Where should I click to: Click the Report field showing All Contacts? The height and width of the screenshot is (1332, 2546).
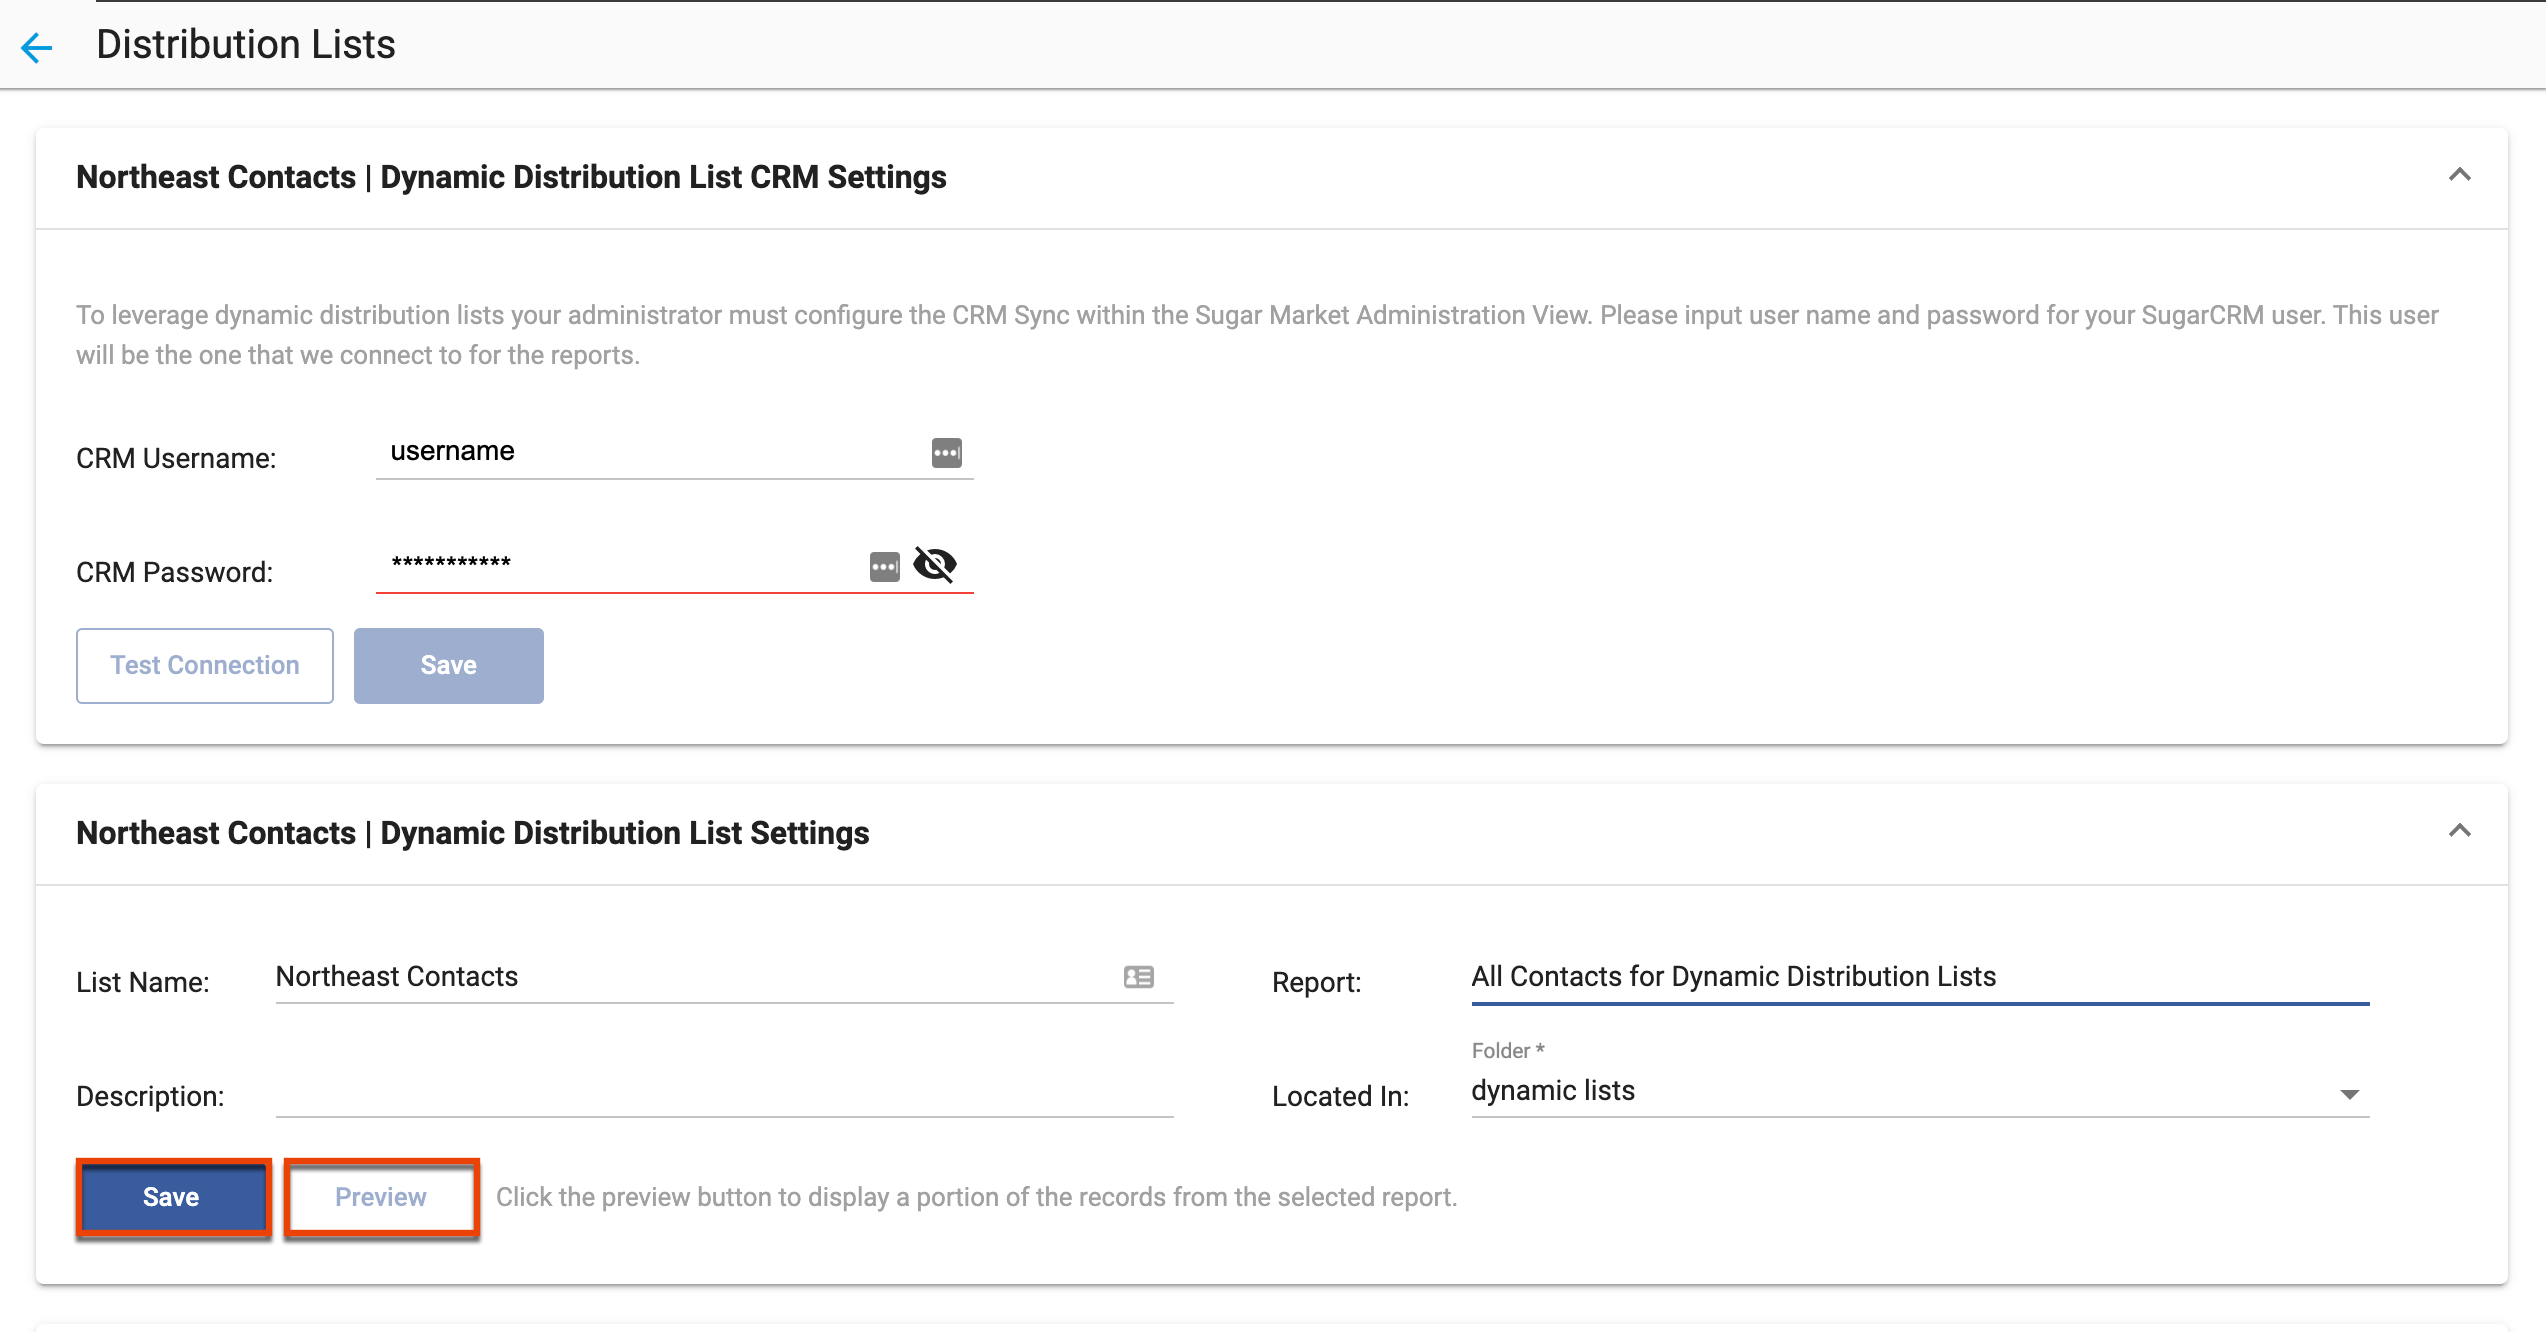(x=1918, y=977)
